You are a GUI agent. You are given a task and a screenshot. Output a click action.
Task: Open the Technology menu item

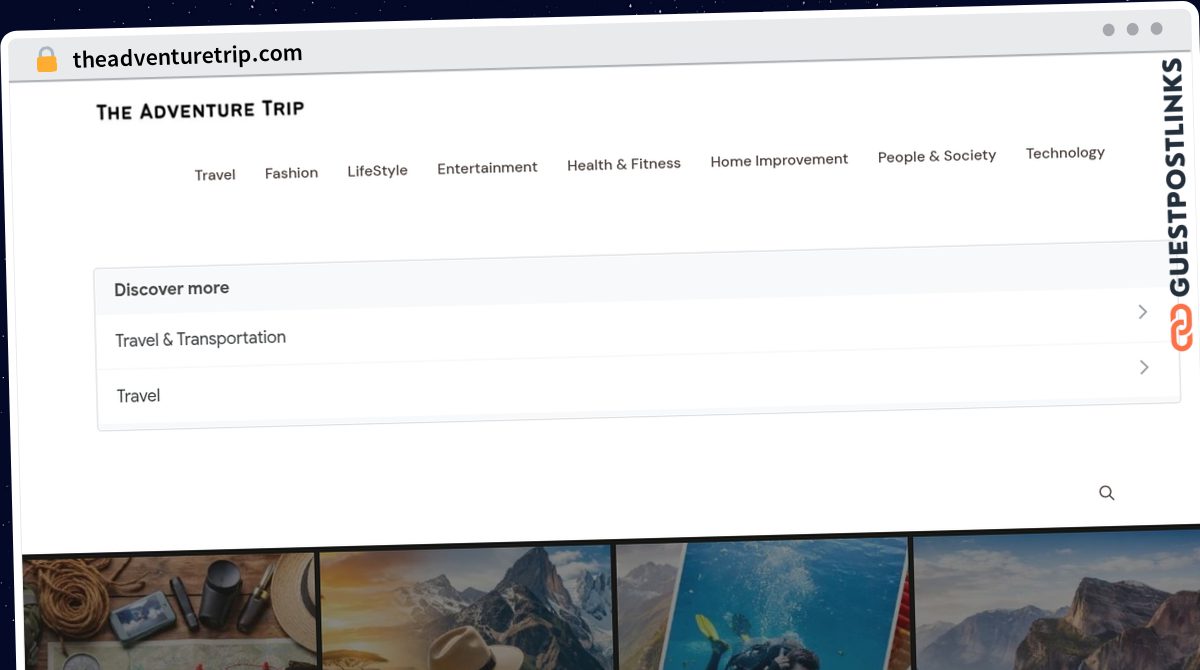pyautogui.click(x=1065, y=153)
